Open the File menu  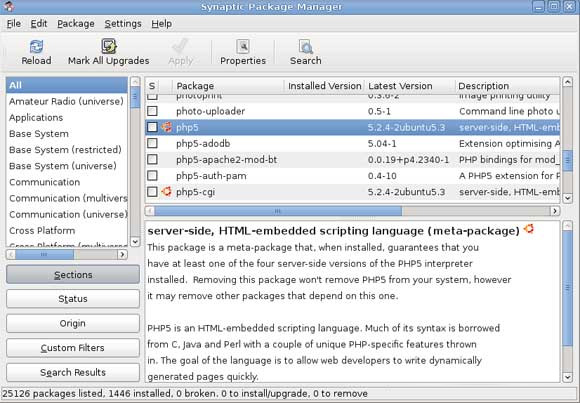pos(14,24)
